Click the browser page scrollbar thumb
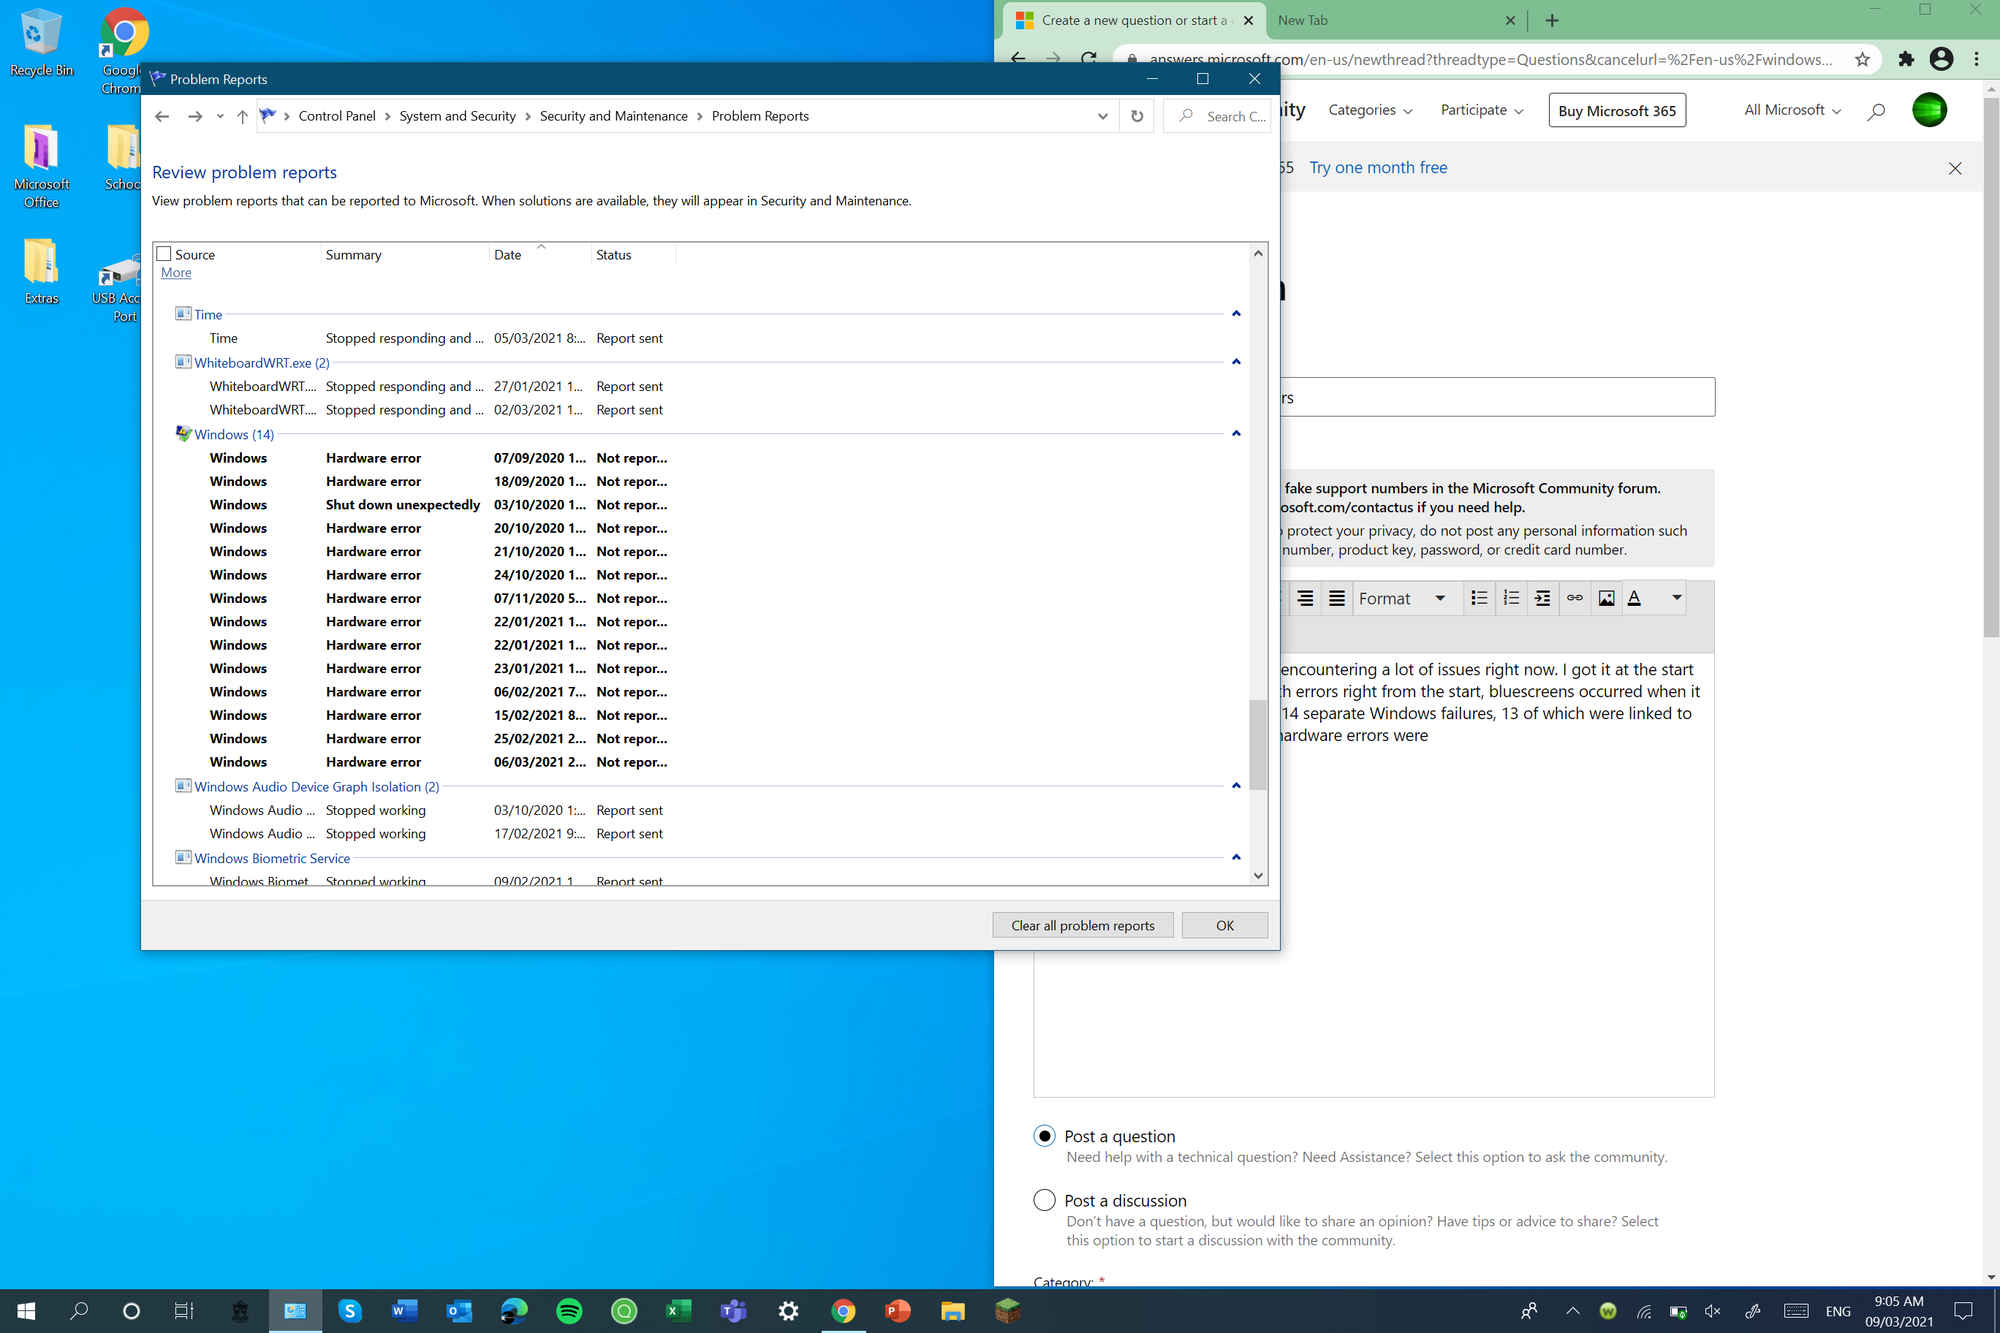Viewport: 2000px width, 1333px height. (x=1991, y=367)
